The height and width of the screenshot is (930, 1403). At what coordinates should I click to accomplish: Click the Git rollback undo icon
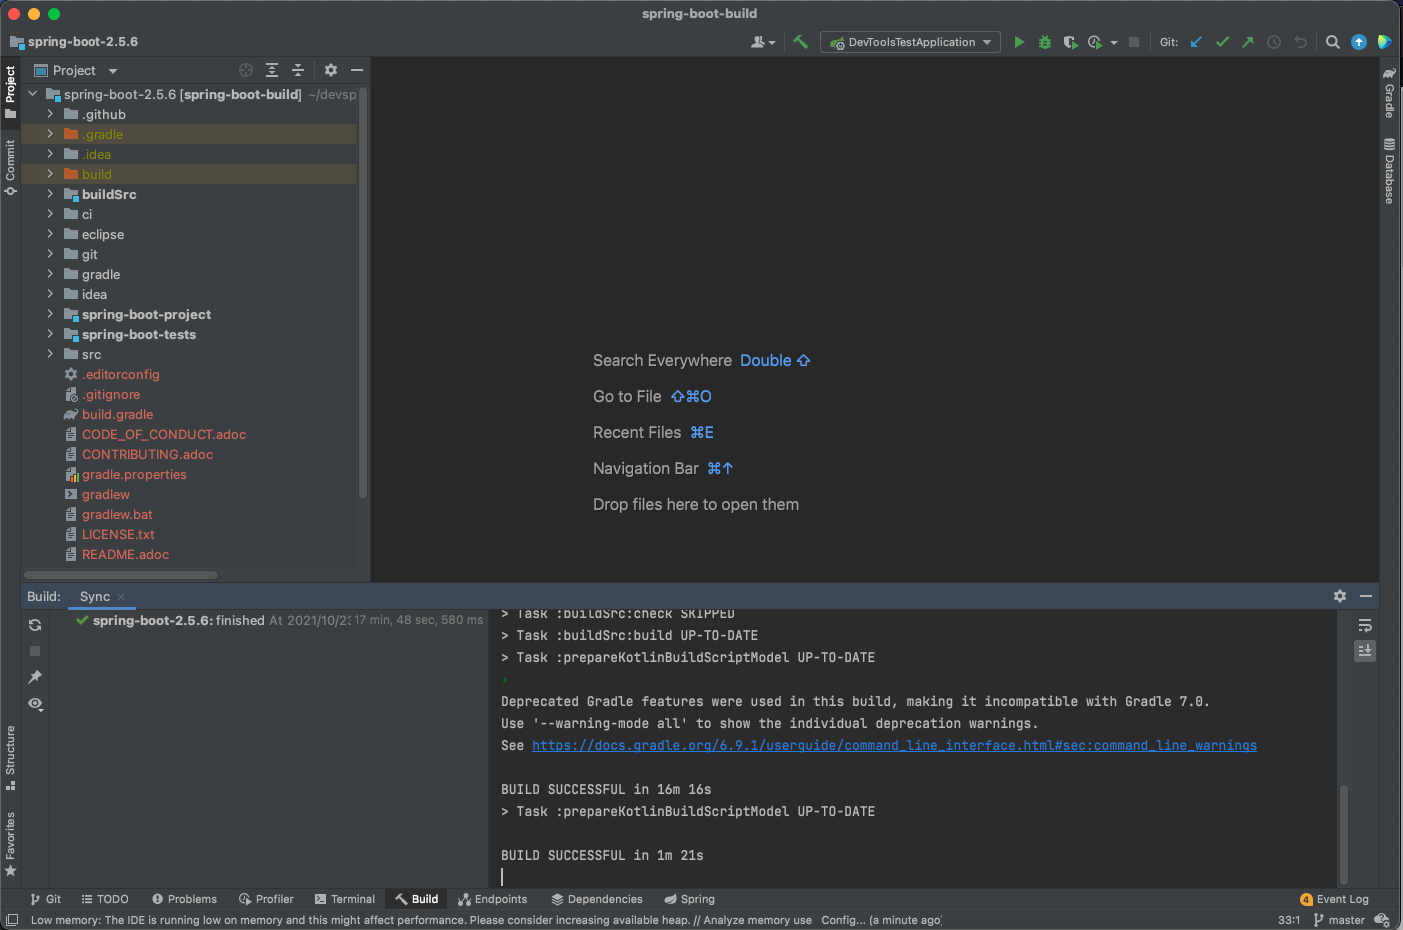coord(1300,42)
